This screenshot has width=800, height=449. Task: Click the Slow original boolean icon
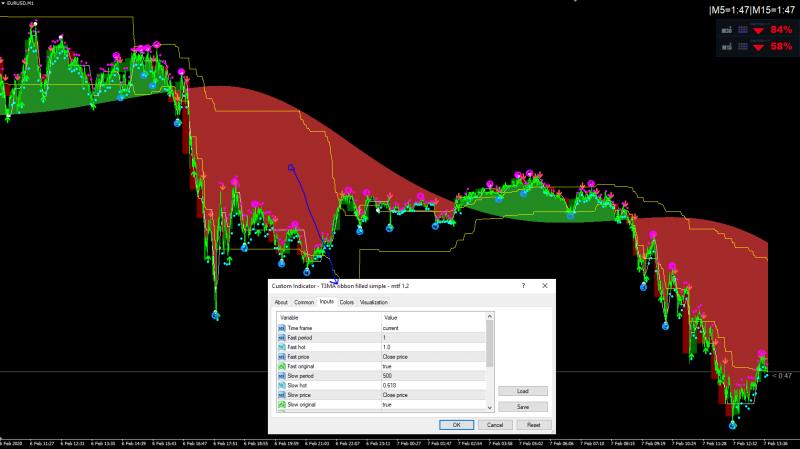click(282, 405)
